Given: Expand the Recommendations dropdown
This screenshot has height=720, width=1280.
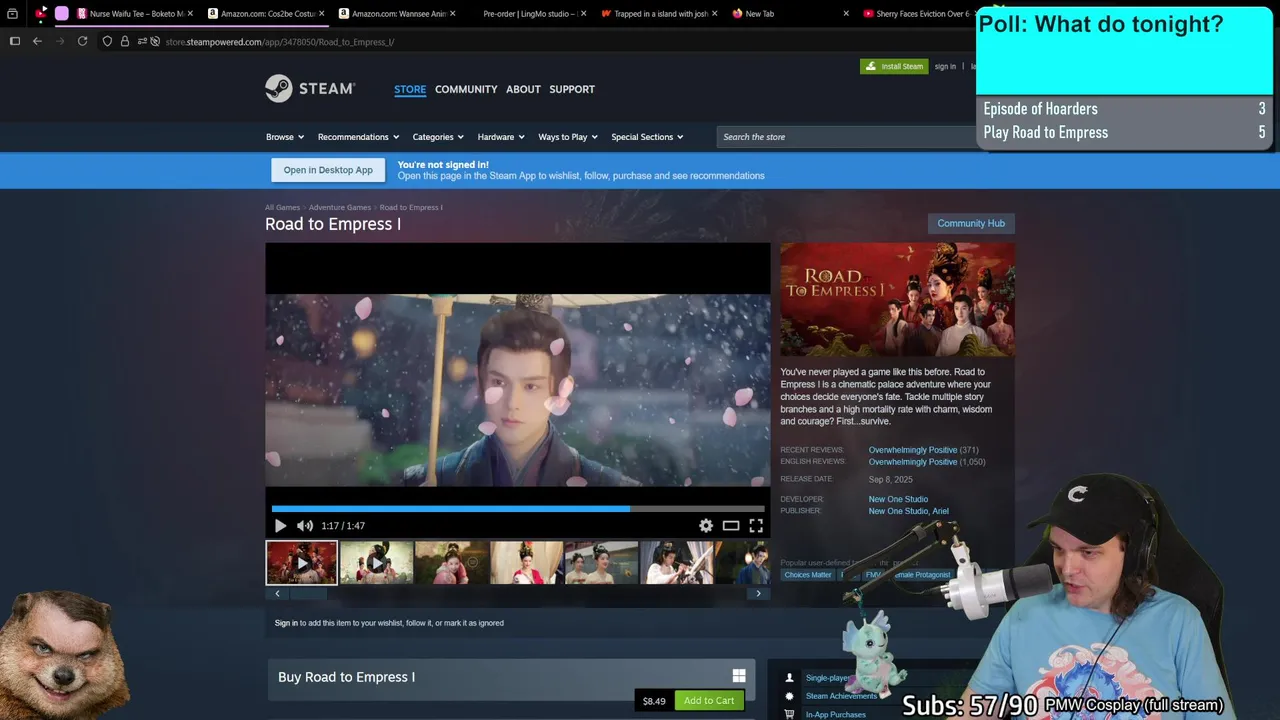Looking at the screenshot, I should 358,137.
